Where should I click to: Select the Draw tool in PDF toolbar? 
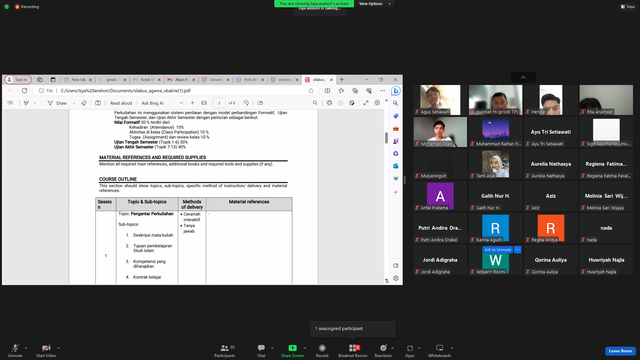point(57,103)
